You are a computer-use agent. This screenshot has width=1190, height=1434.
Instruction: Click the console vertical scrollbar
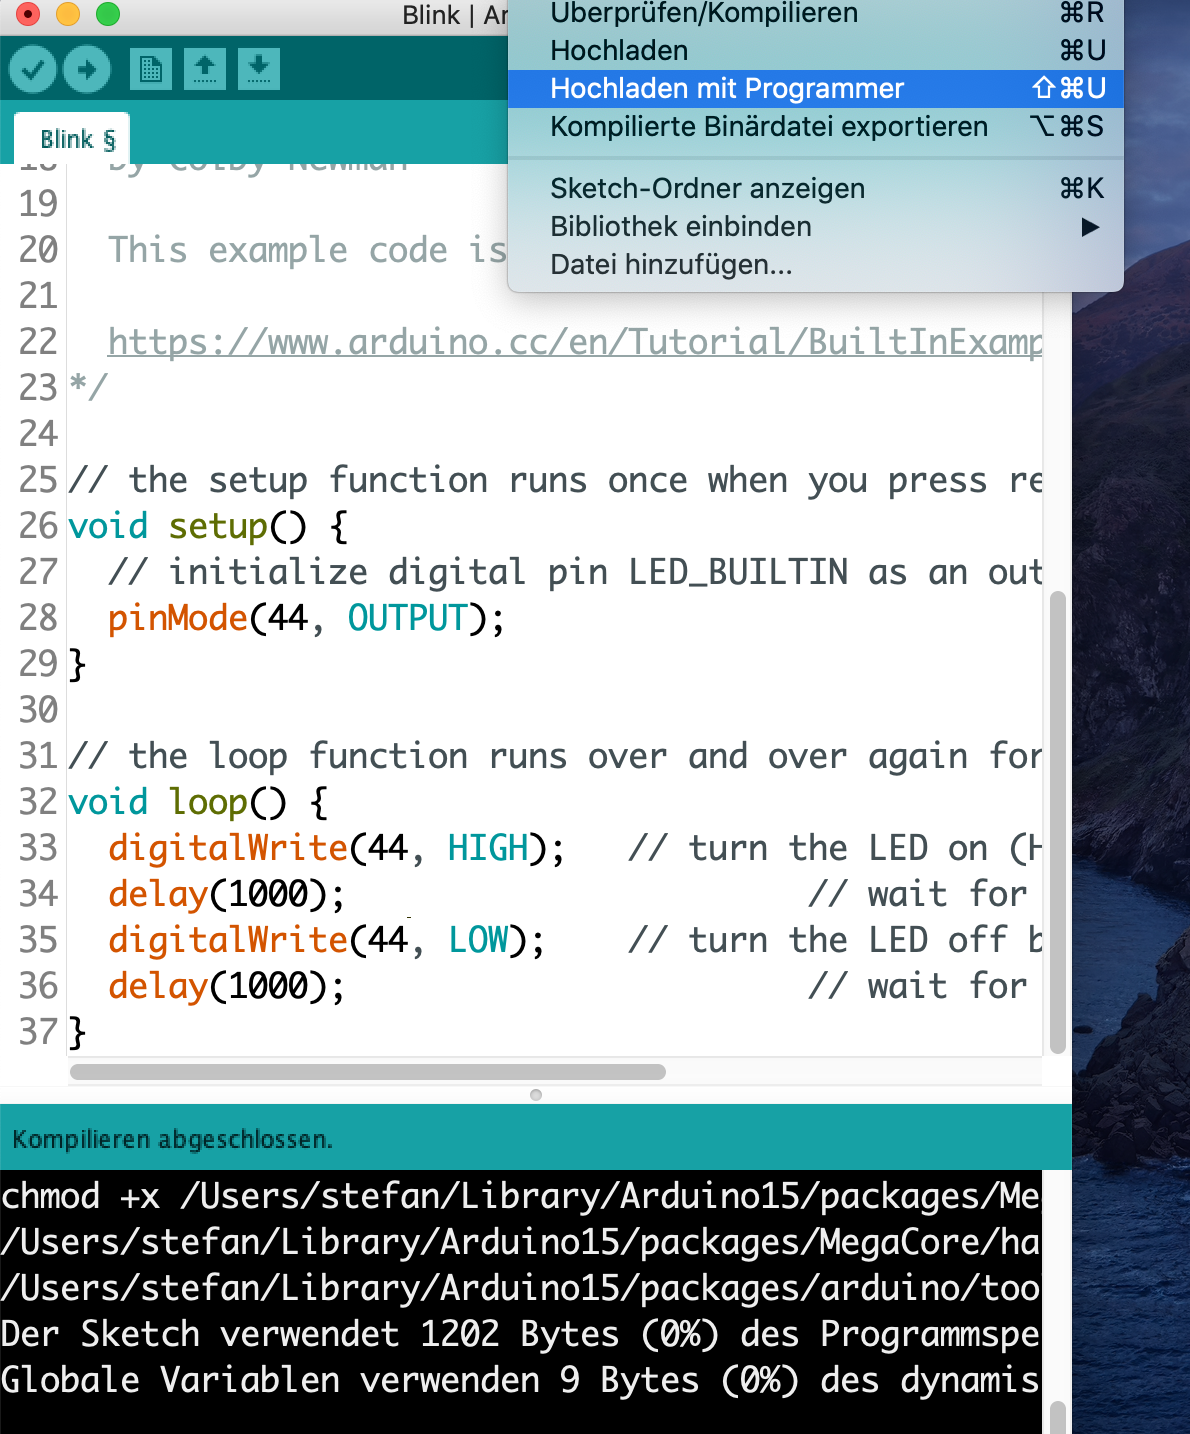(1058, 1416)
